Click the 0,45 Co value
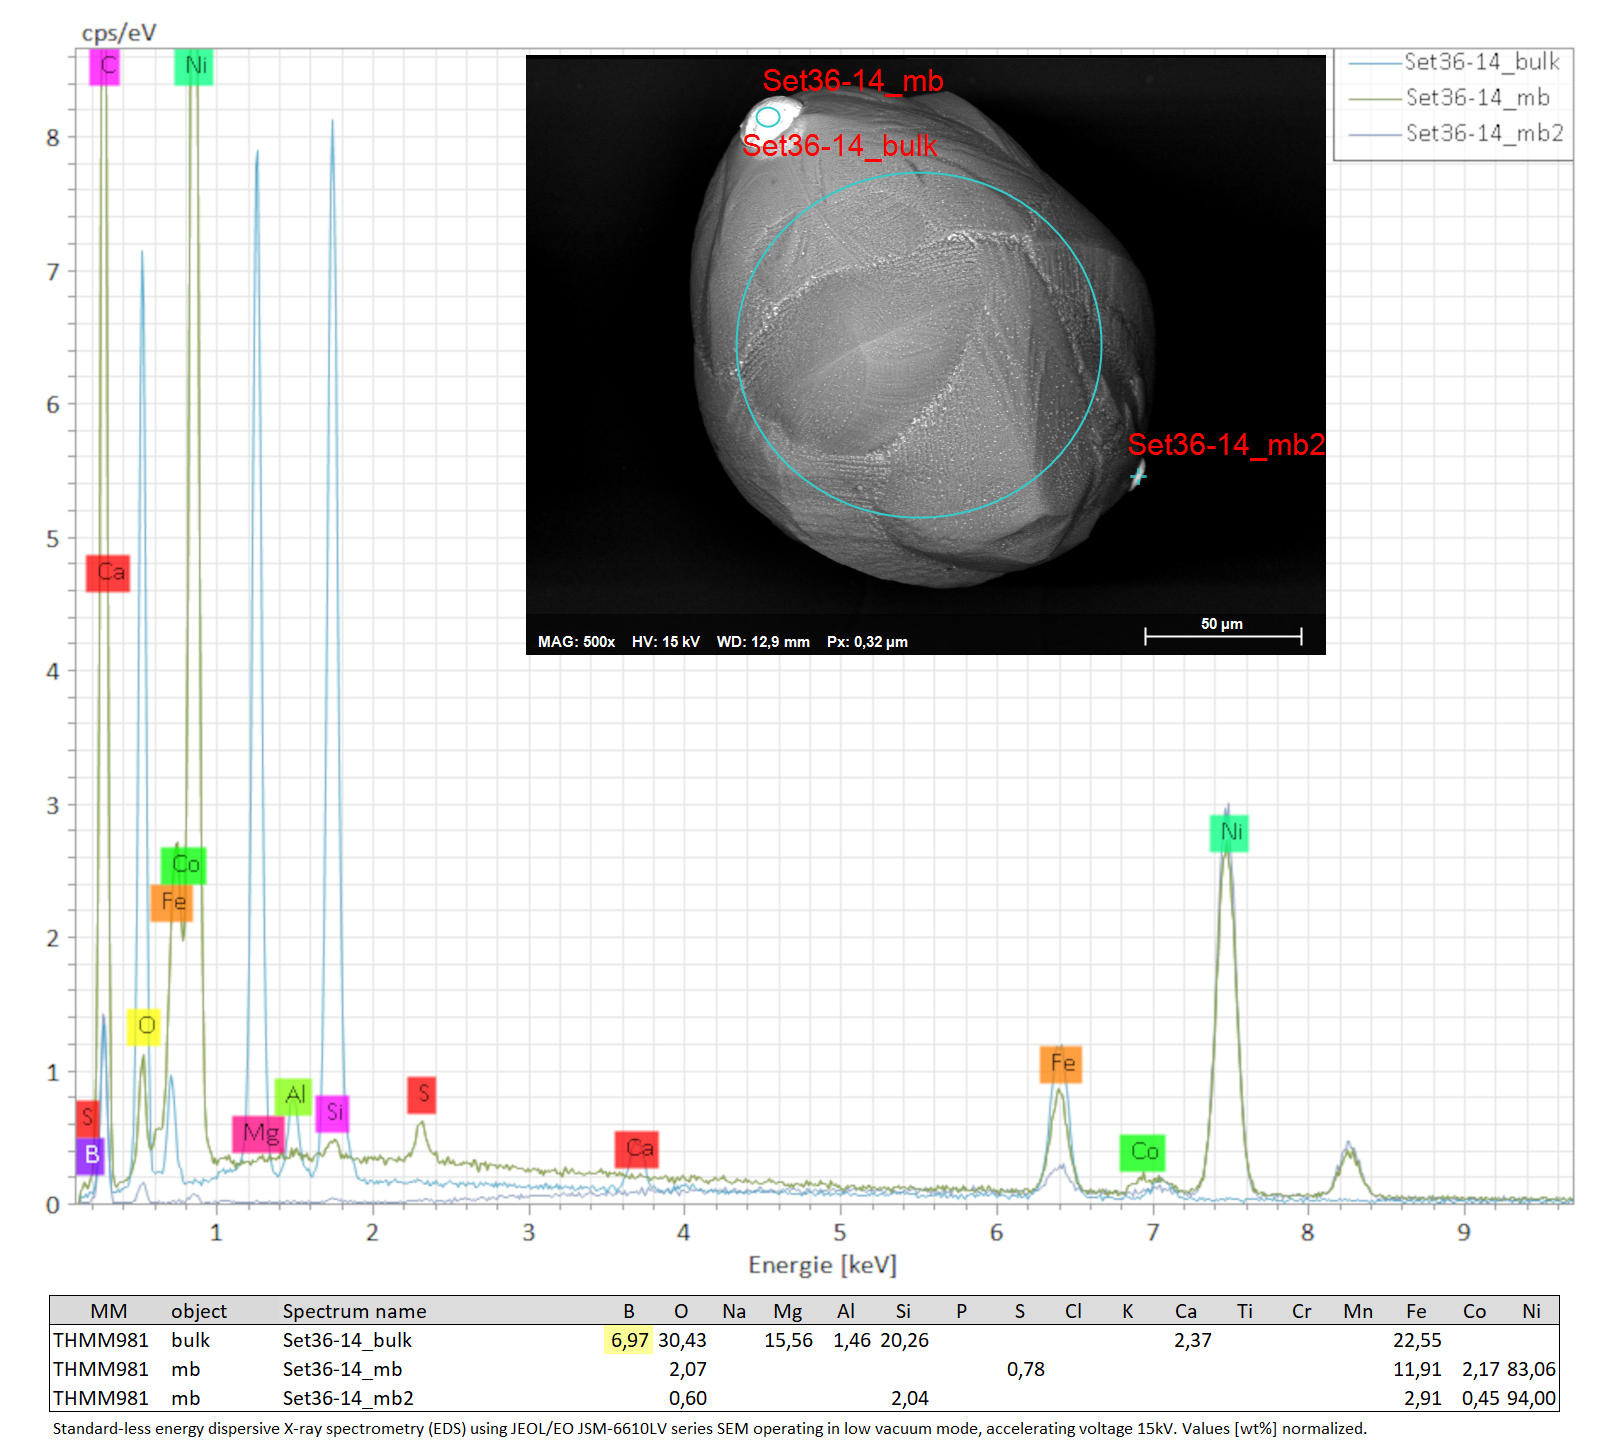 (1481, 1398)
